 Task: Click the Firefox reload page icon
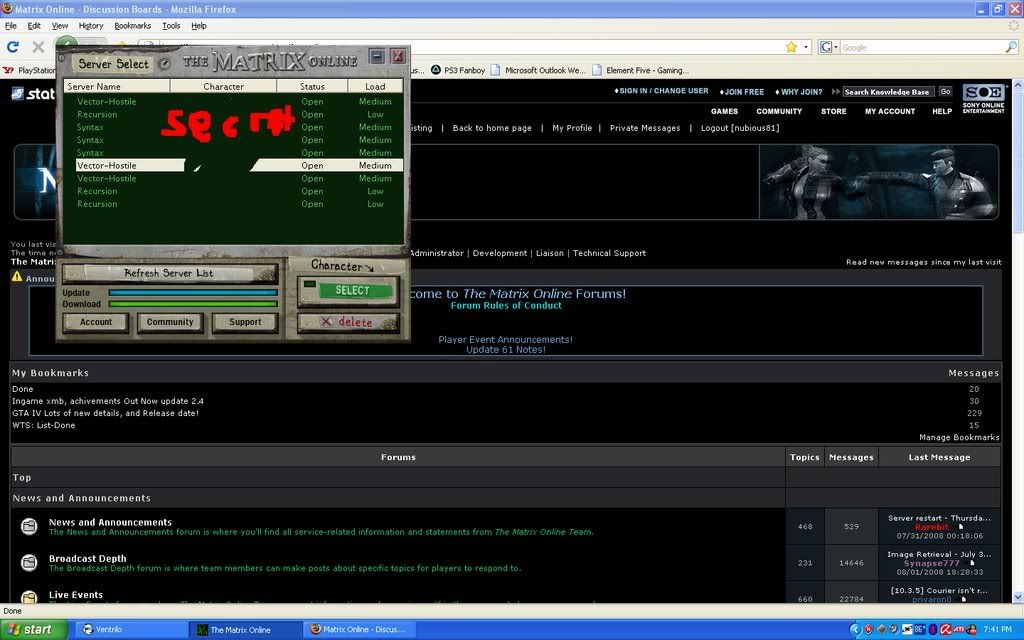click(13, 47)
